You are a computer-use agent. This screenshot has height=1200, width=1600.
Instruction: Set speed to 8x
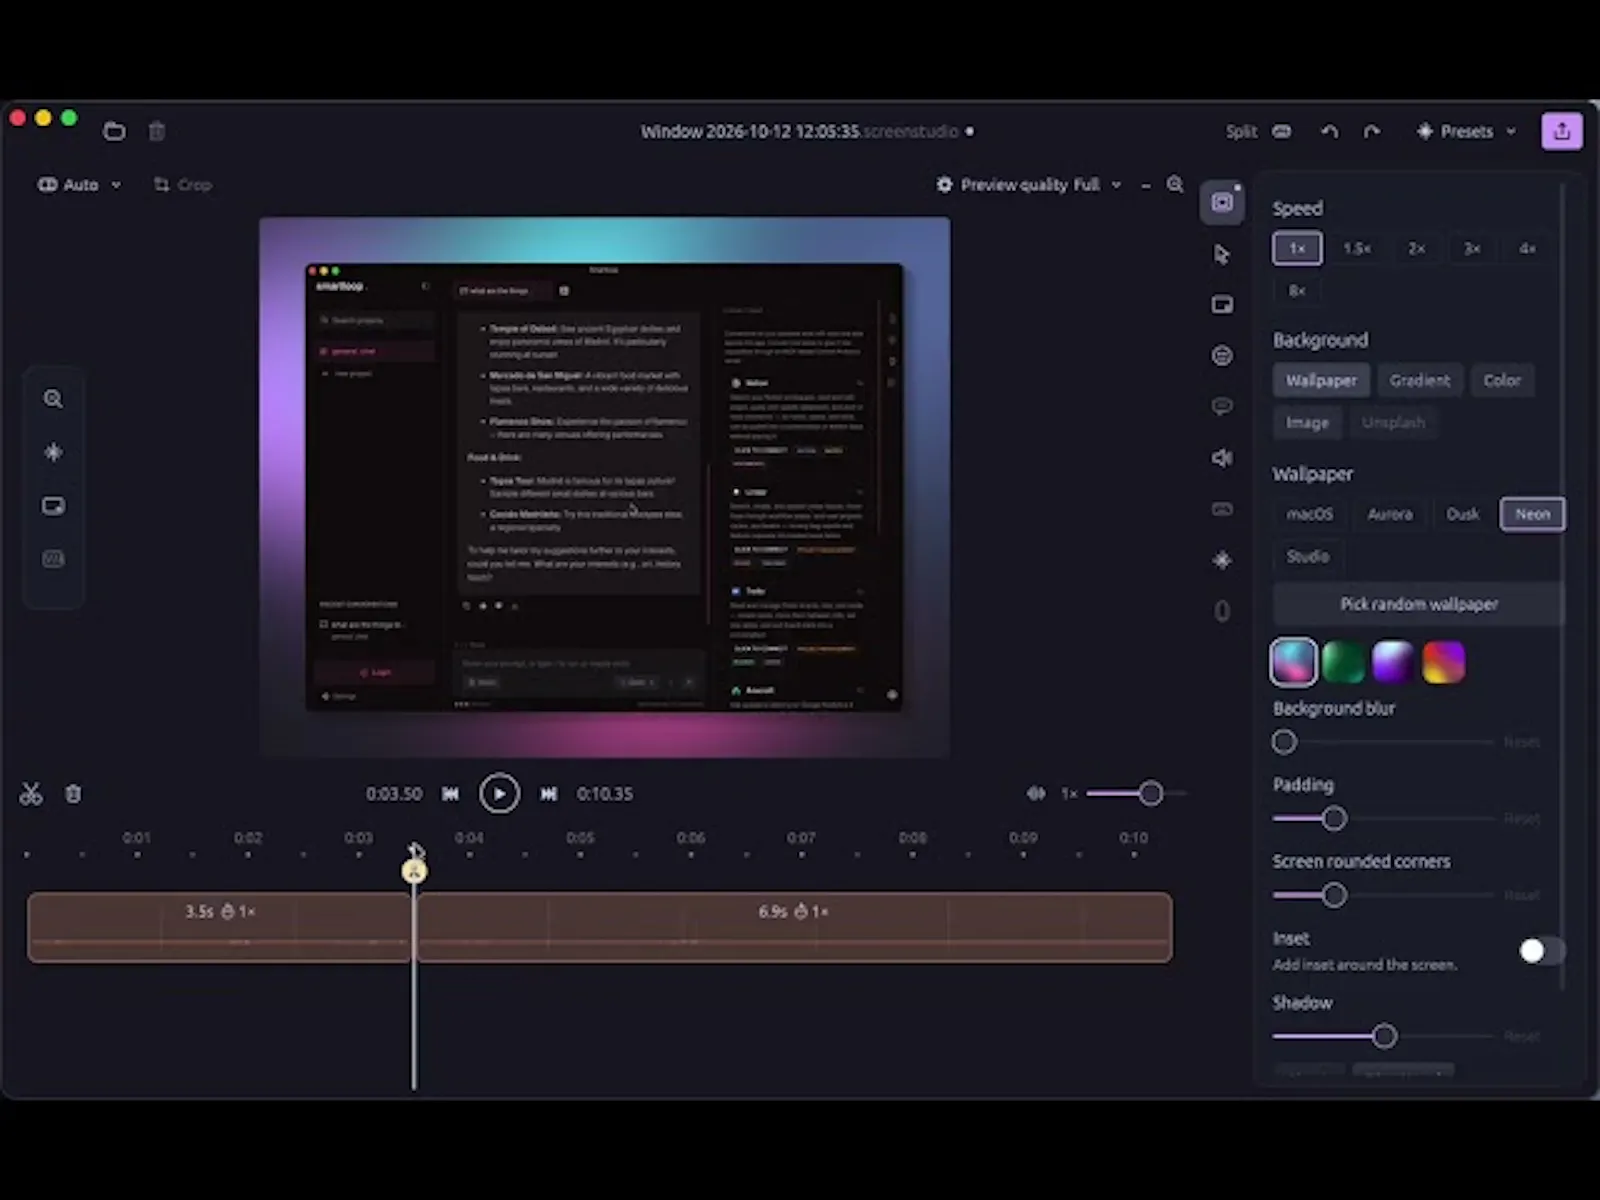pos(1297,290)
